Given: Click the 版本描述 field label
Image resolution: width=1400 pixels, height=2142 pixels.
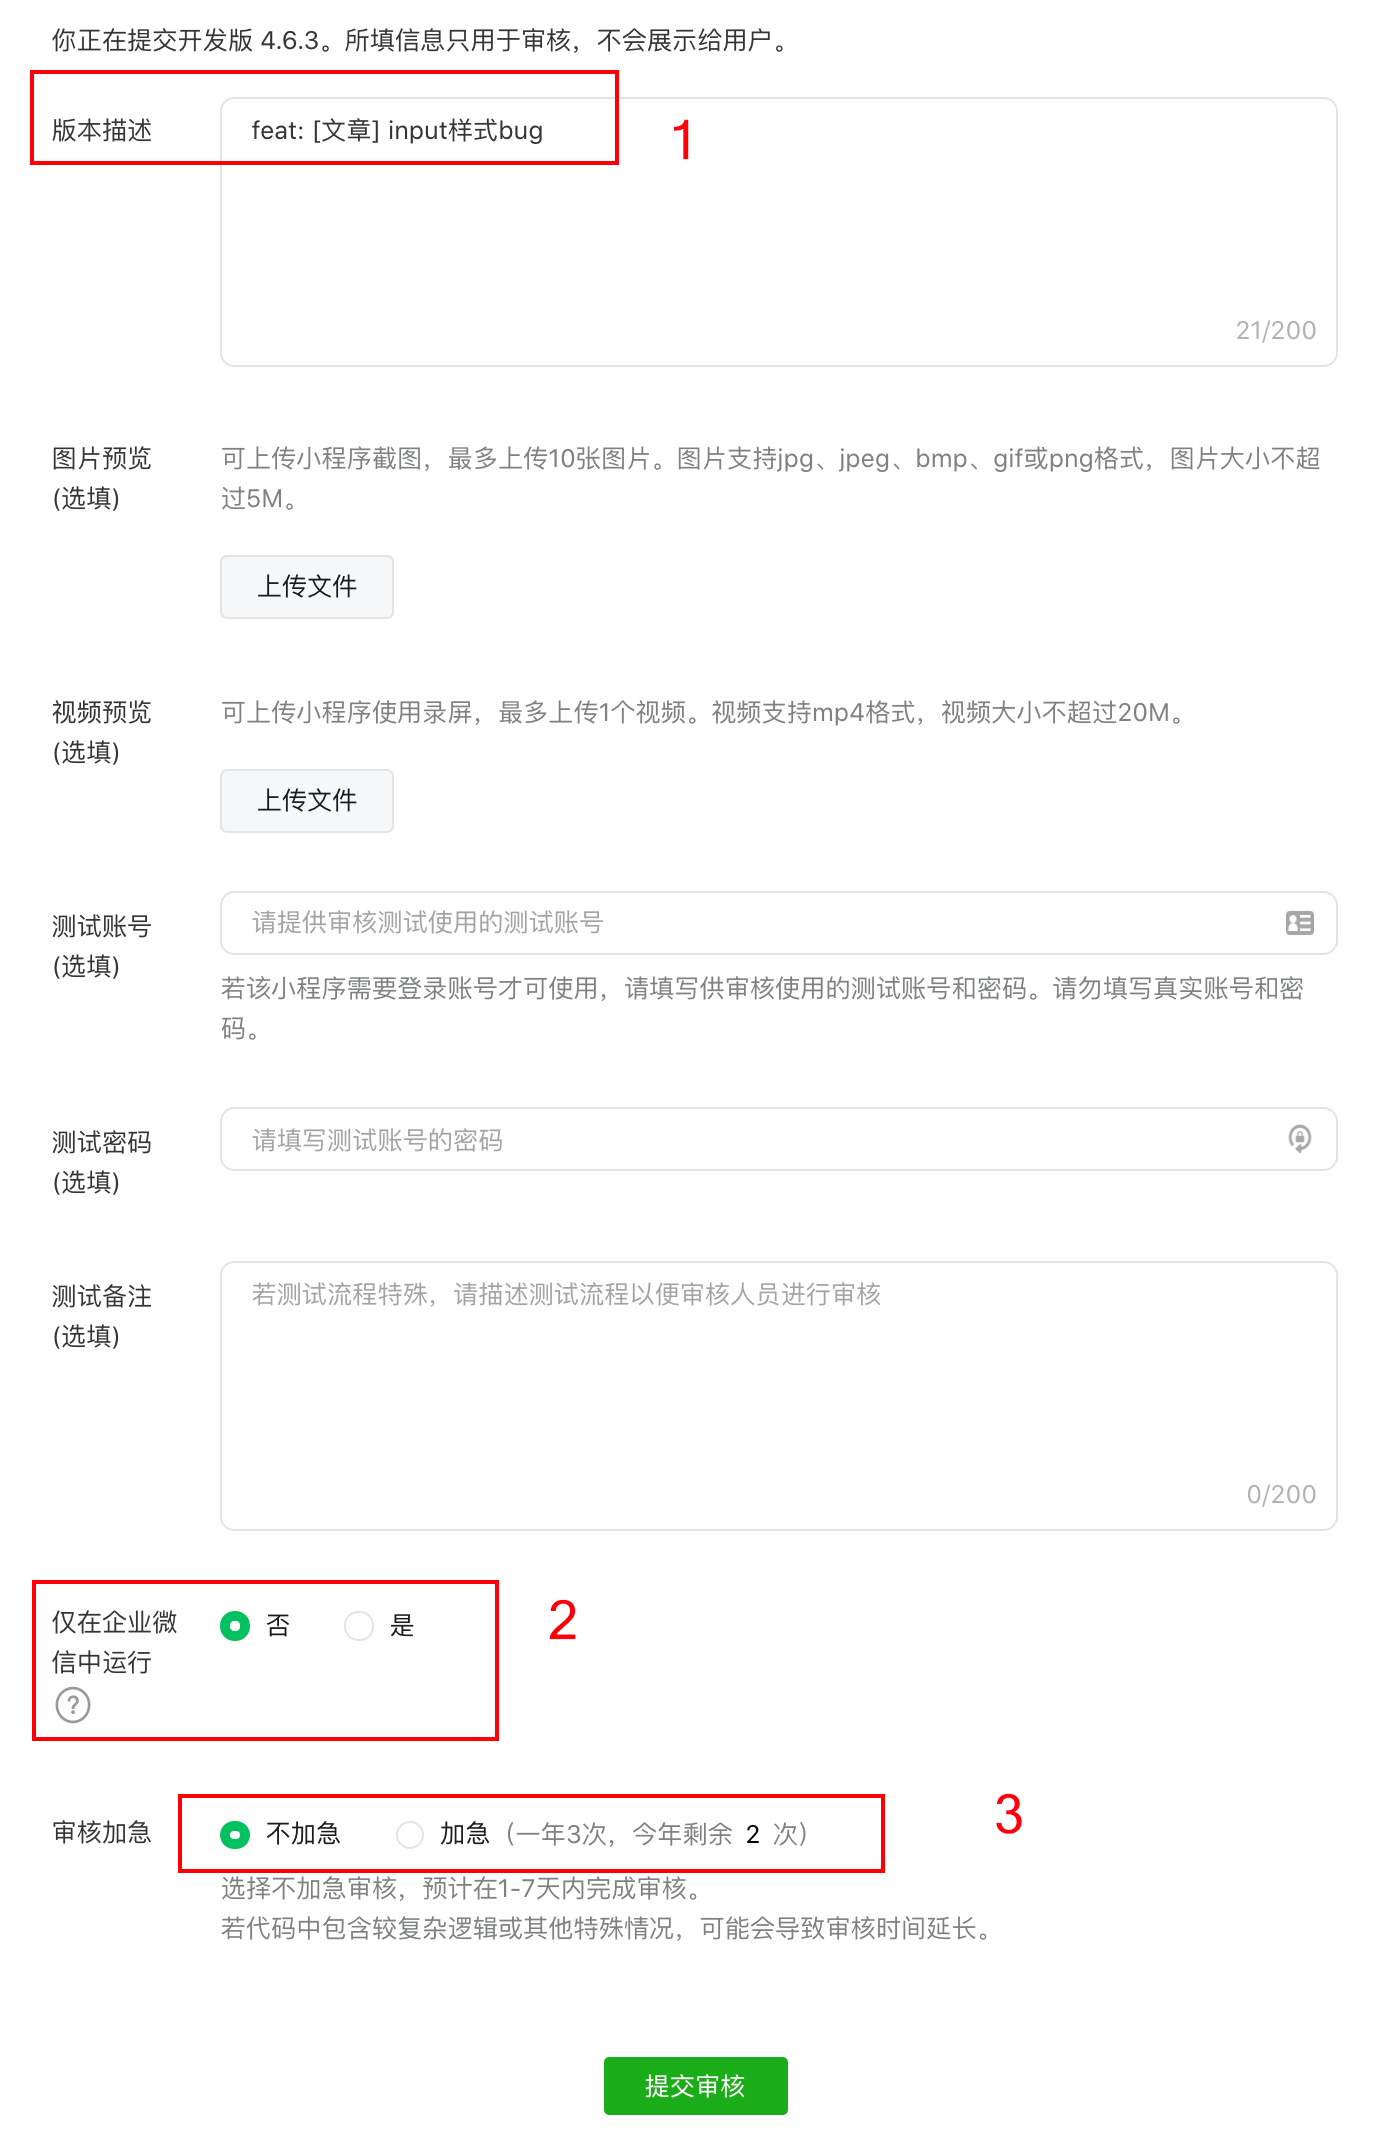Looking at the screenshot, I should (102, 131).
